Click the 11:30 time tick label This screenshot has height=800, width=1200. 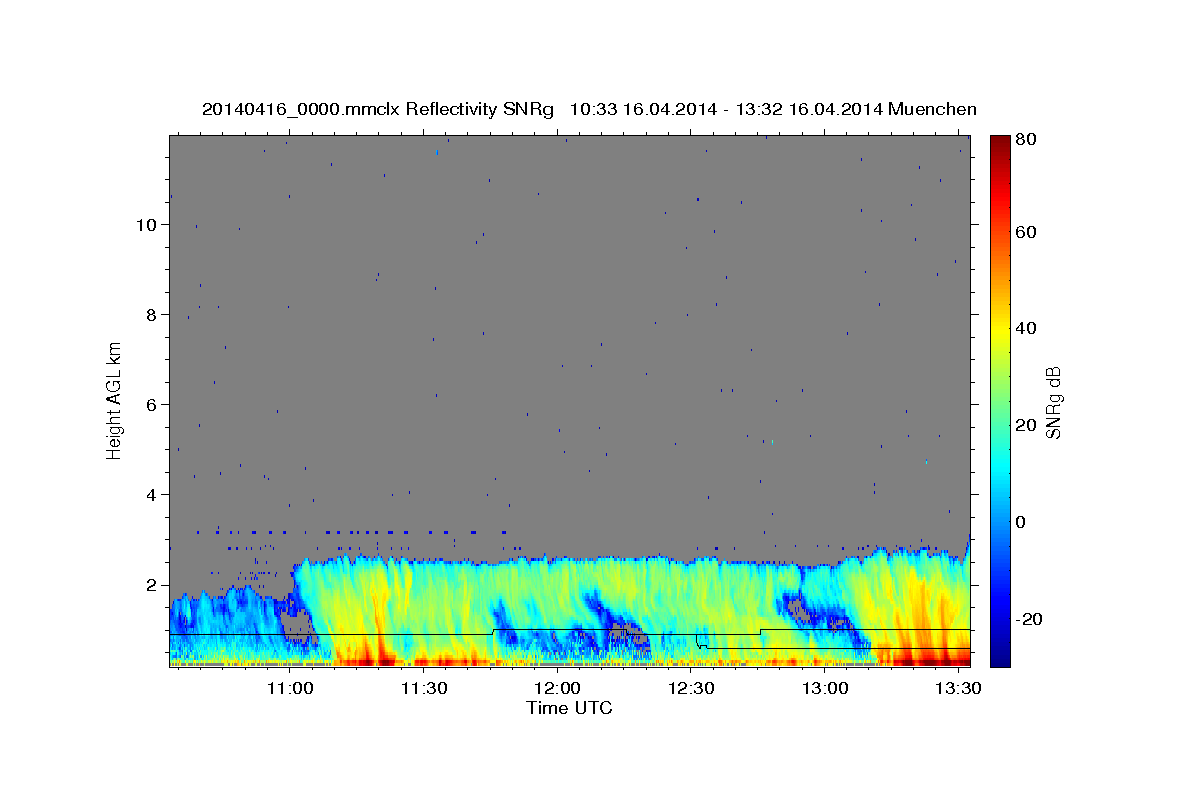(x=423, y=688)
